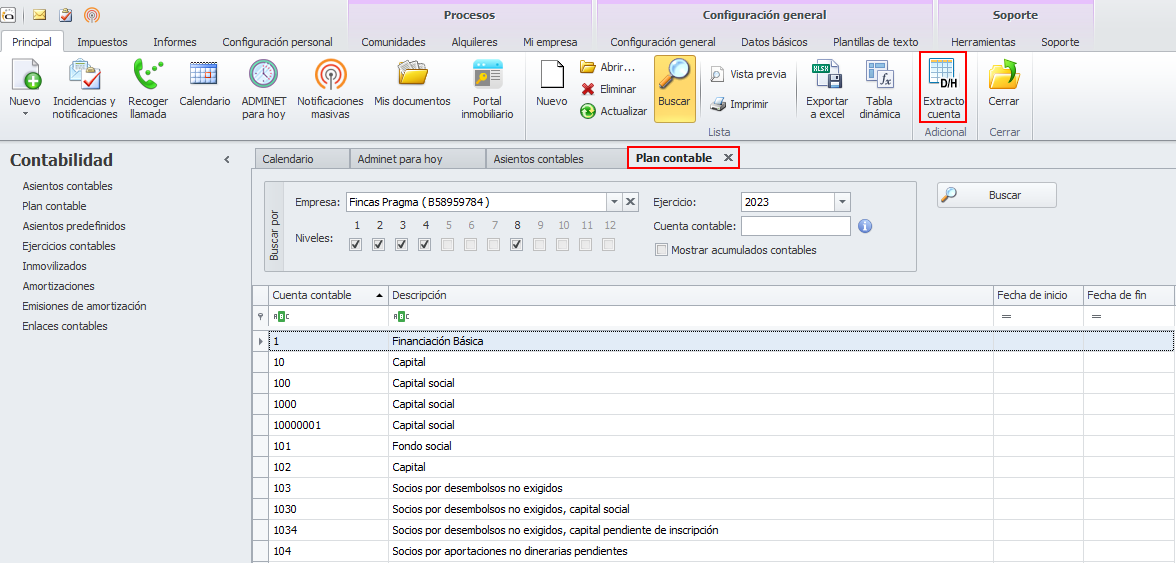Expand the Nuevo dropdown arrow

(25, 114)
